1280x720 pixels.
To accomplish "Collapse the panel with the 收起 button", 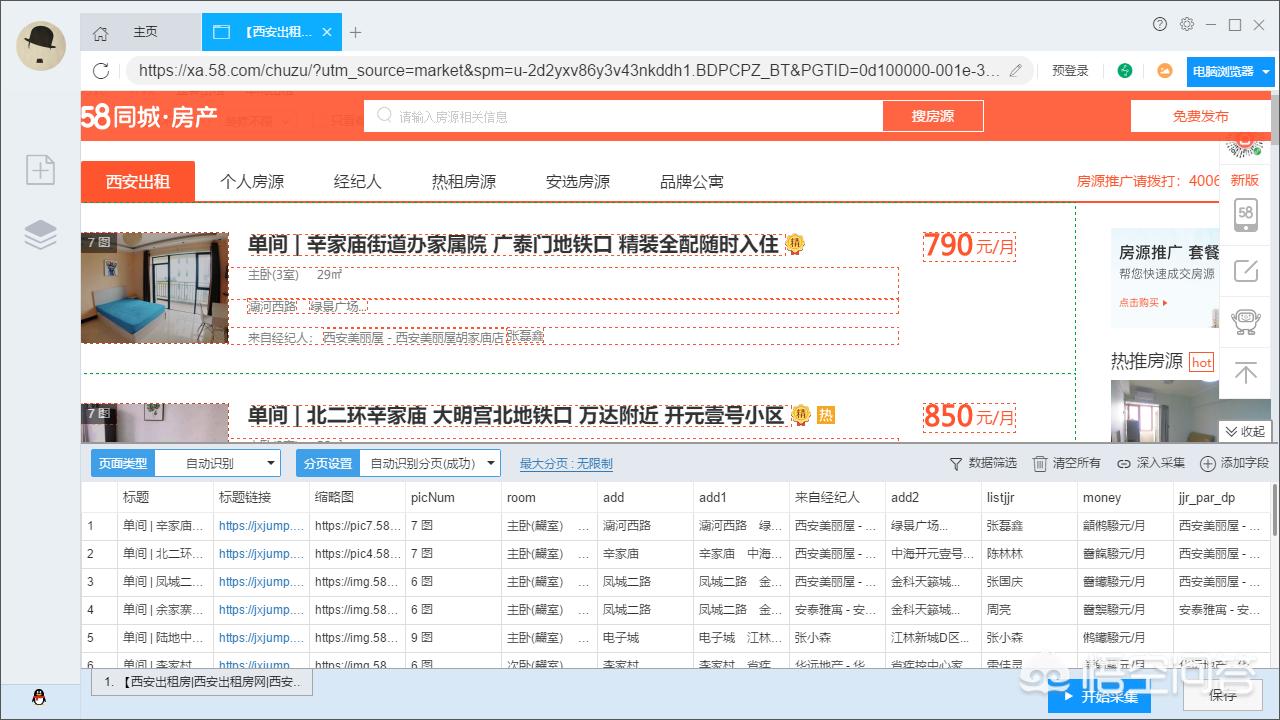I will (1245, 431).
